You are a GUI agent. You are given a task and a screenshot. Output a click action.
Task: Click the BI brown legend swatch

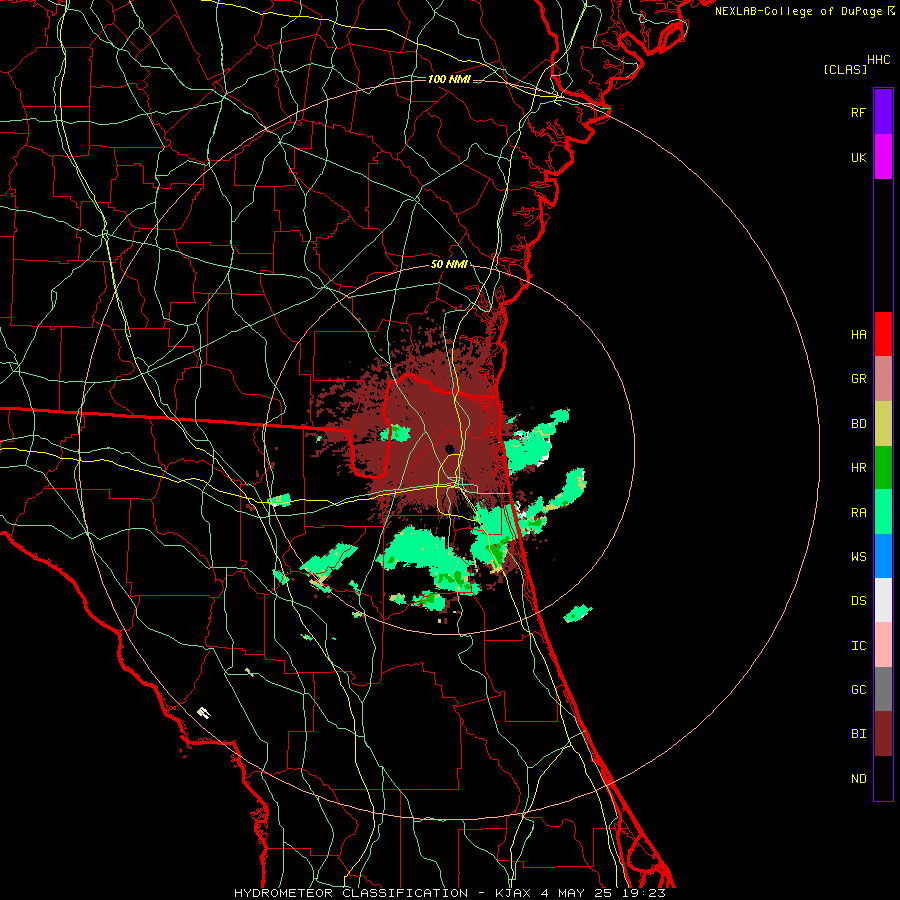[883, 734]
